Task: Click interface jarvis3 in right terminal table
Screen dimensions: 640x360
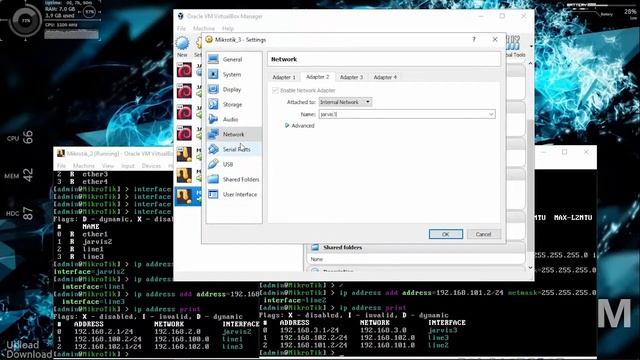Action: [x=442, y=330]
